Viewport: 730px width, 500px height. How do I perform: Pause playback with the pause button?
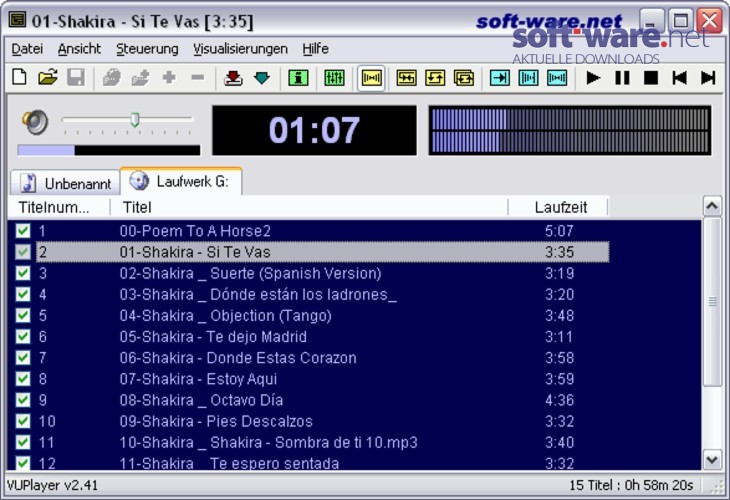(x=622, y=77)
